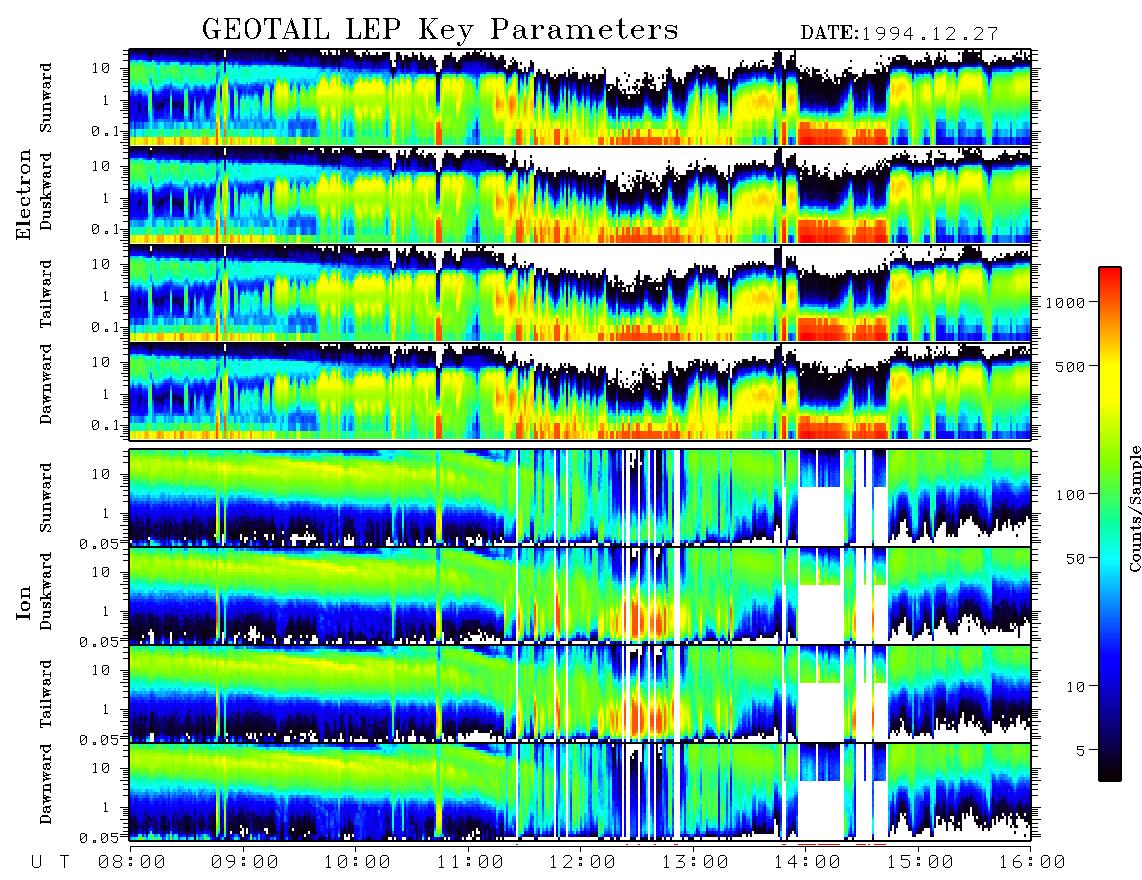Click the Electron Duskward spectrogram panel

click(580, 195)
